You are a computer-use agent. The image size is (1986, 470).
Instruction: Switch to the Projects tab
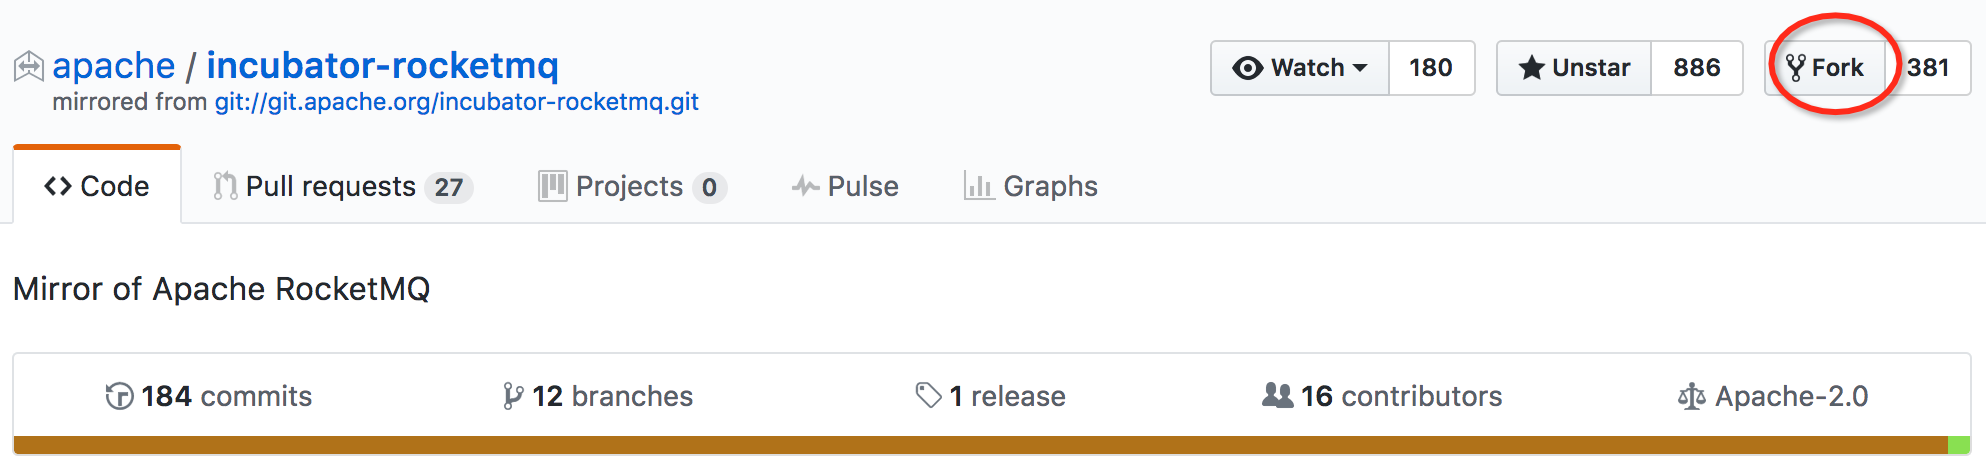(631, 187)
